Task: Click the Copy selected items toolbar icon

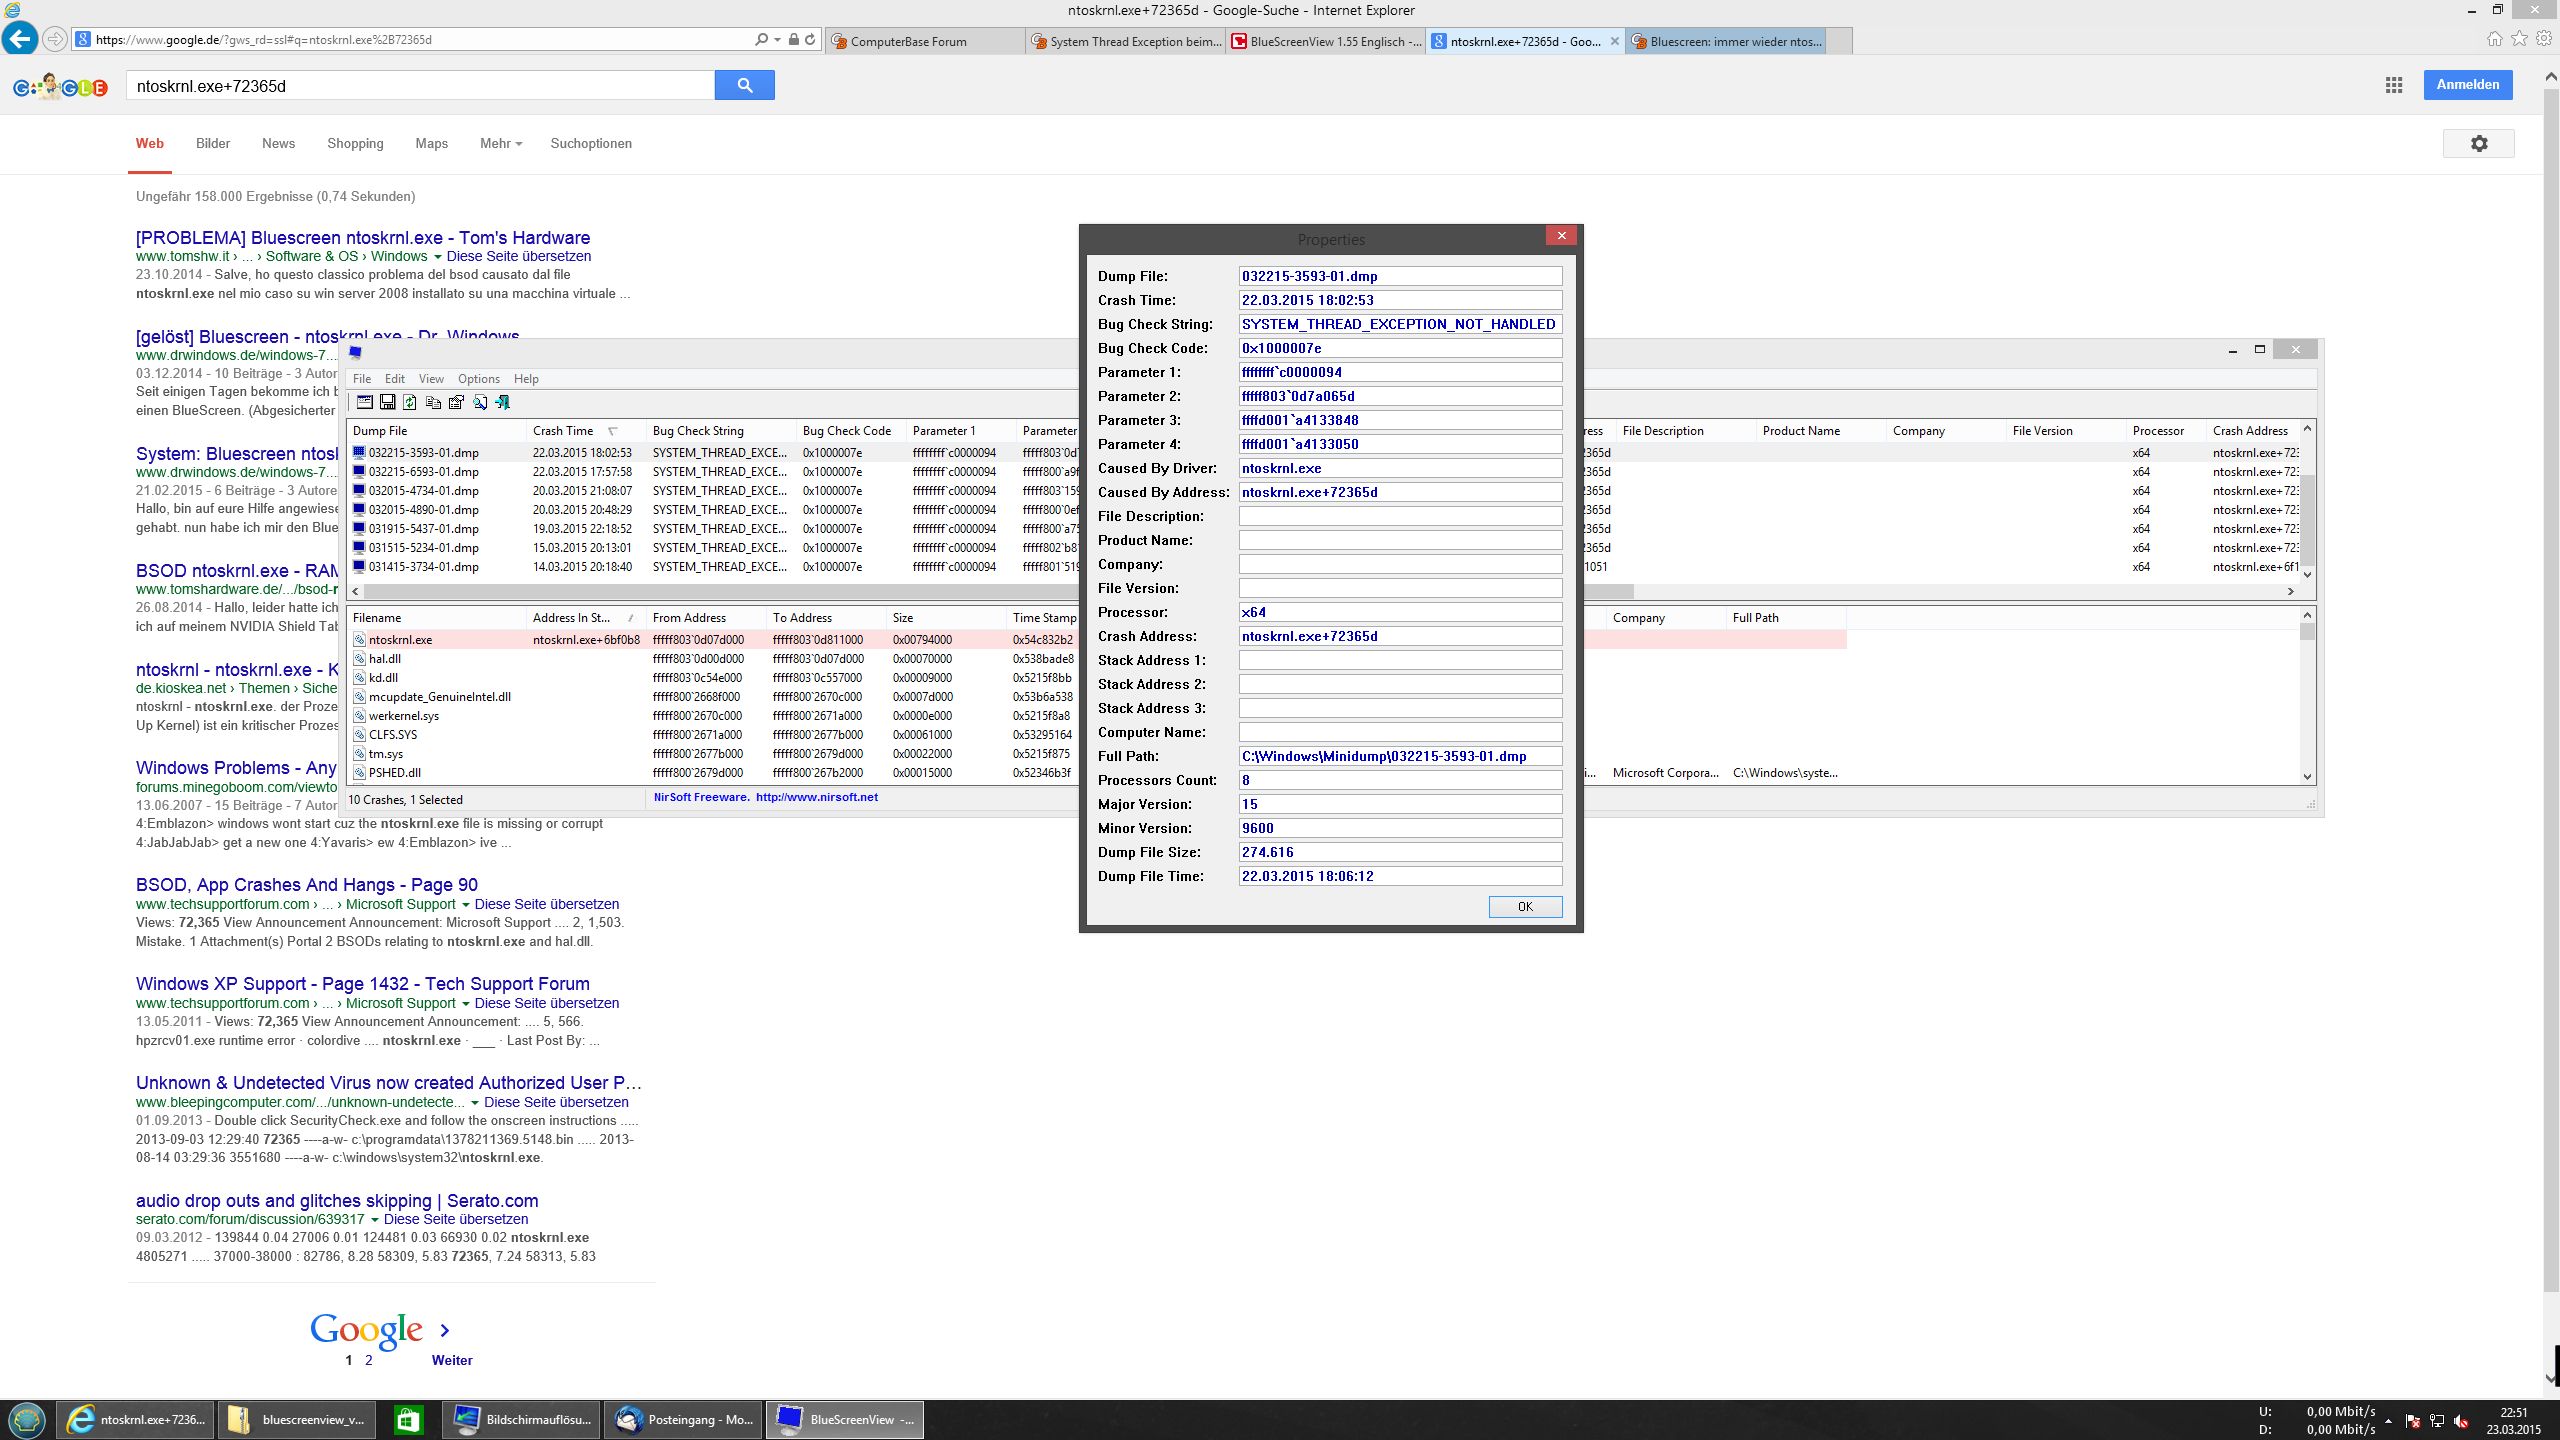Action: tap(433, 402)
